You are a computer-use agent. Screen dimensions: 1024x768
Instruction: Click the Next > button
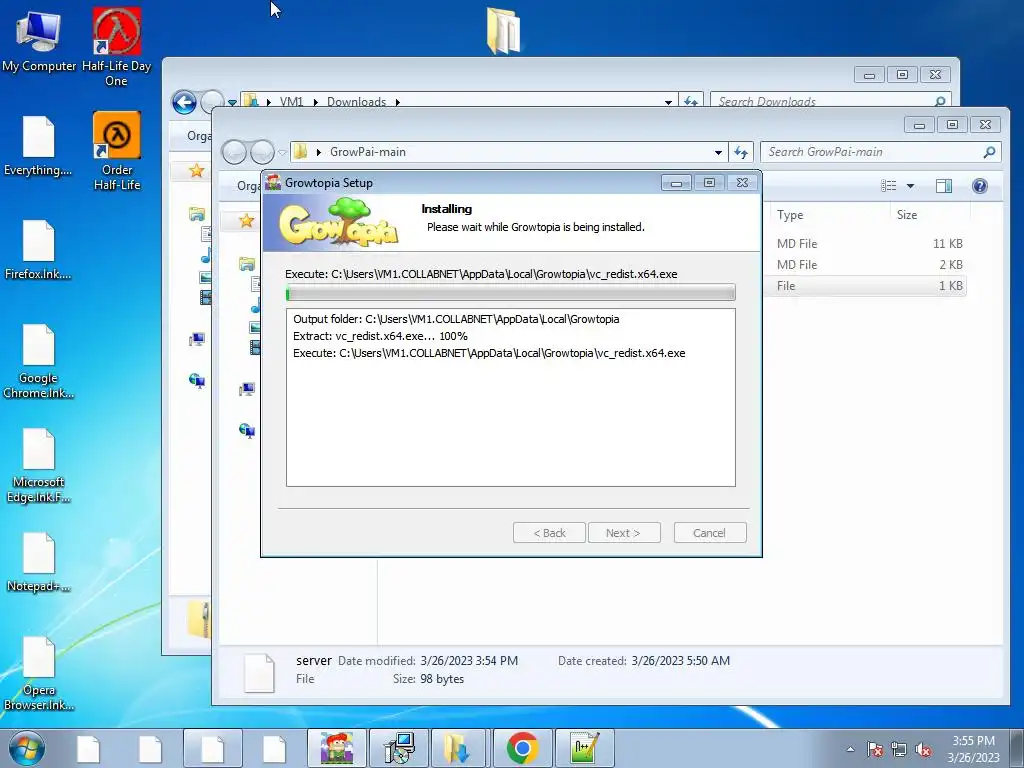[624, 533]
